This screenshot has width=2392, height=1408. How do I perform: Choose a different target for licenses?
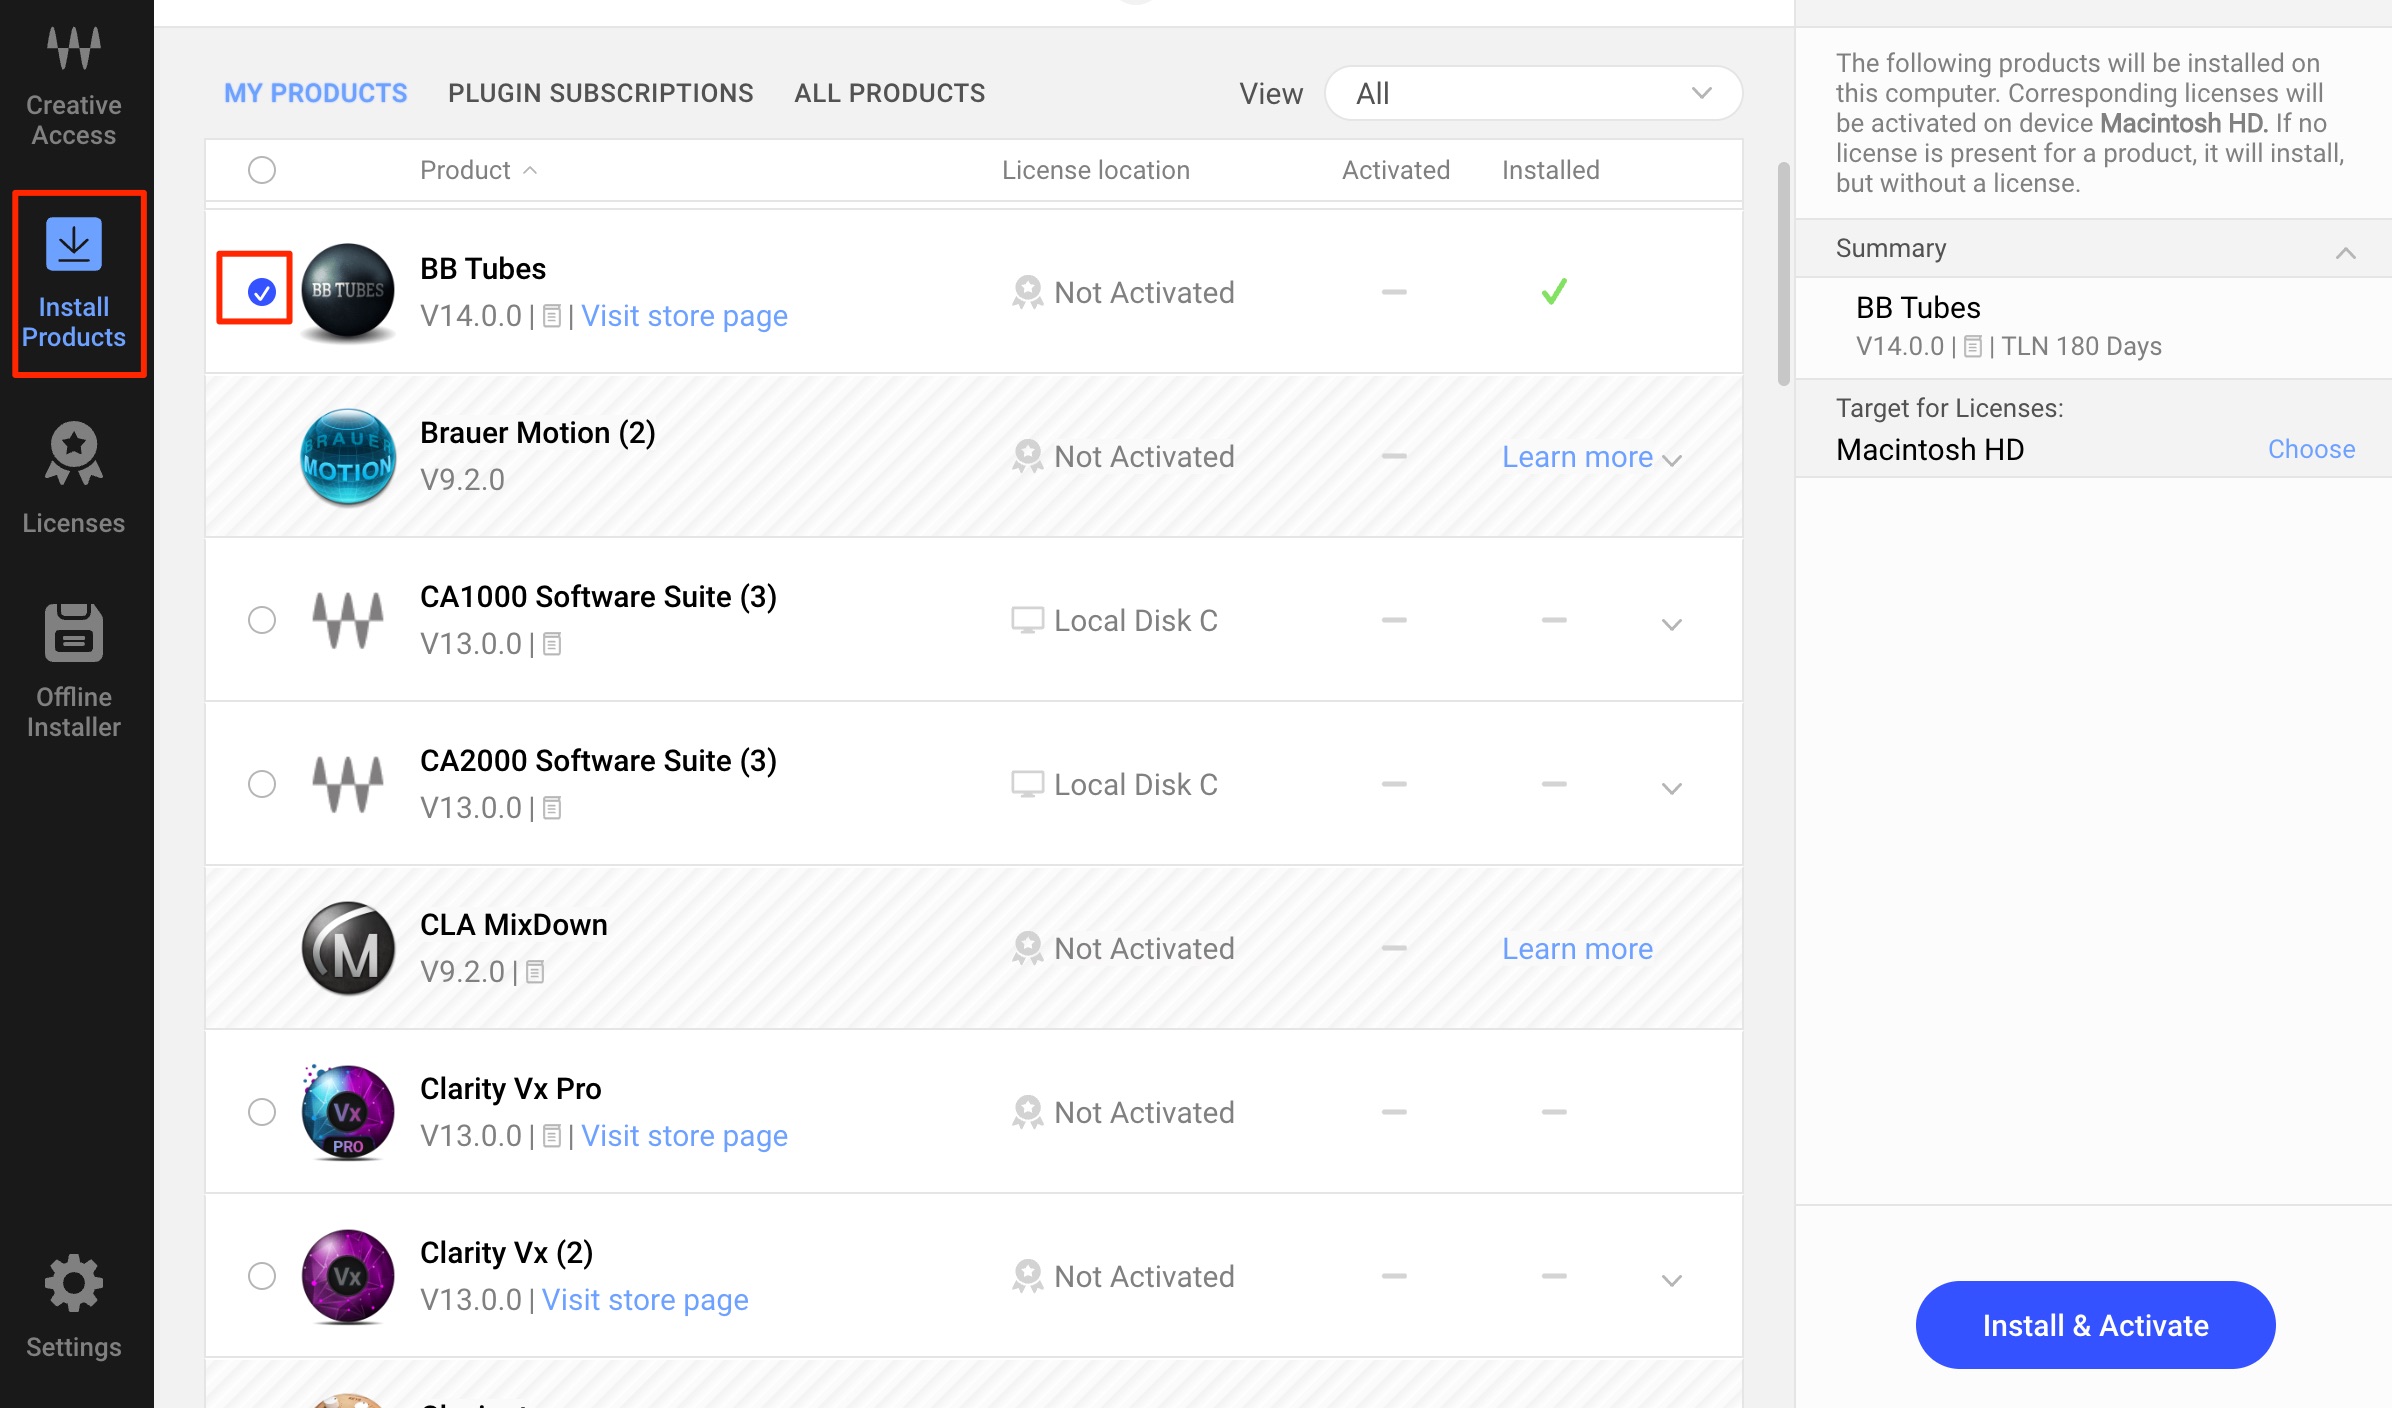click(2311, 449)
